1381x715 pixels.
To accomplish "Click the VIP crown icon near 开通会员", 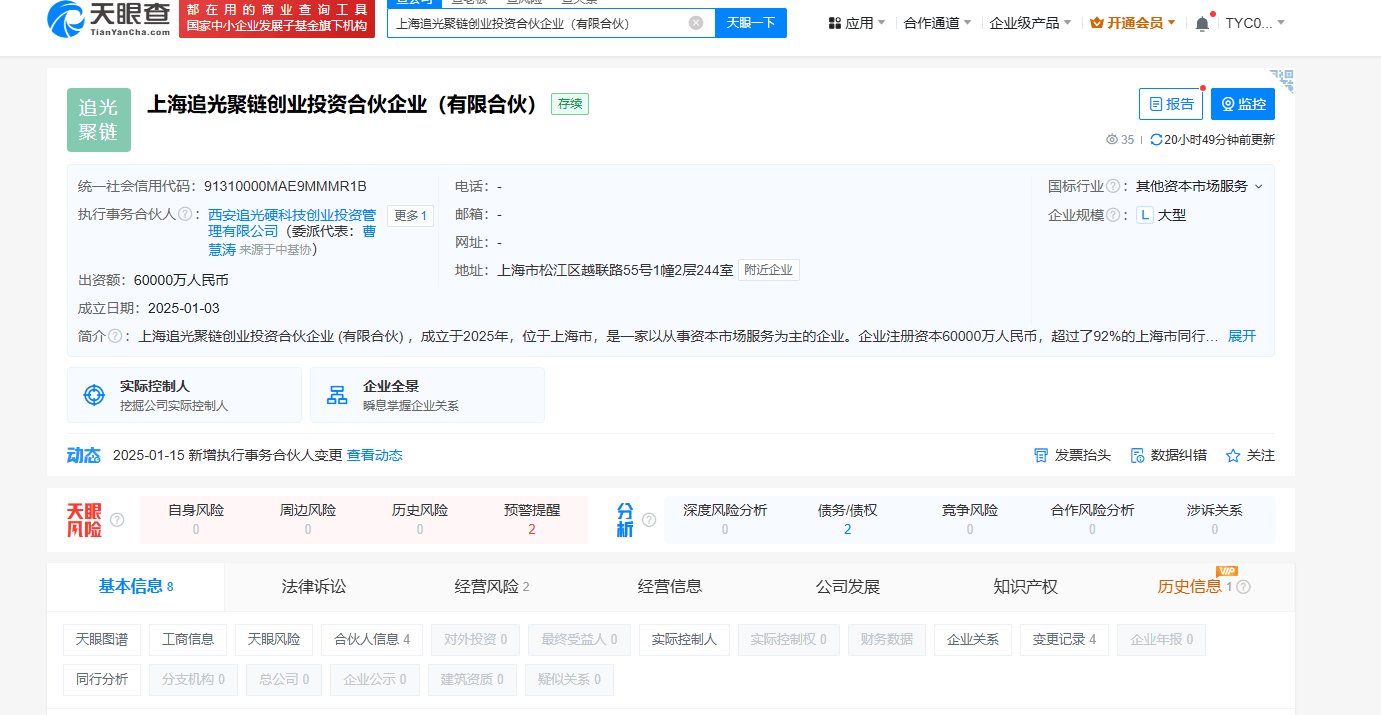I will [x=1096, y=23].
